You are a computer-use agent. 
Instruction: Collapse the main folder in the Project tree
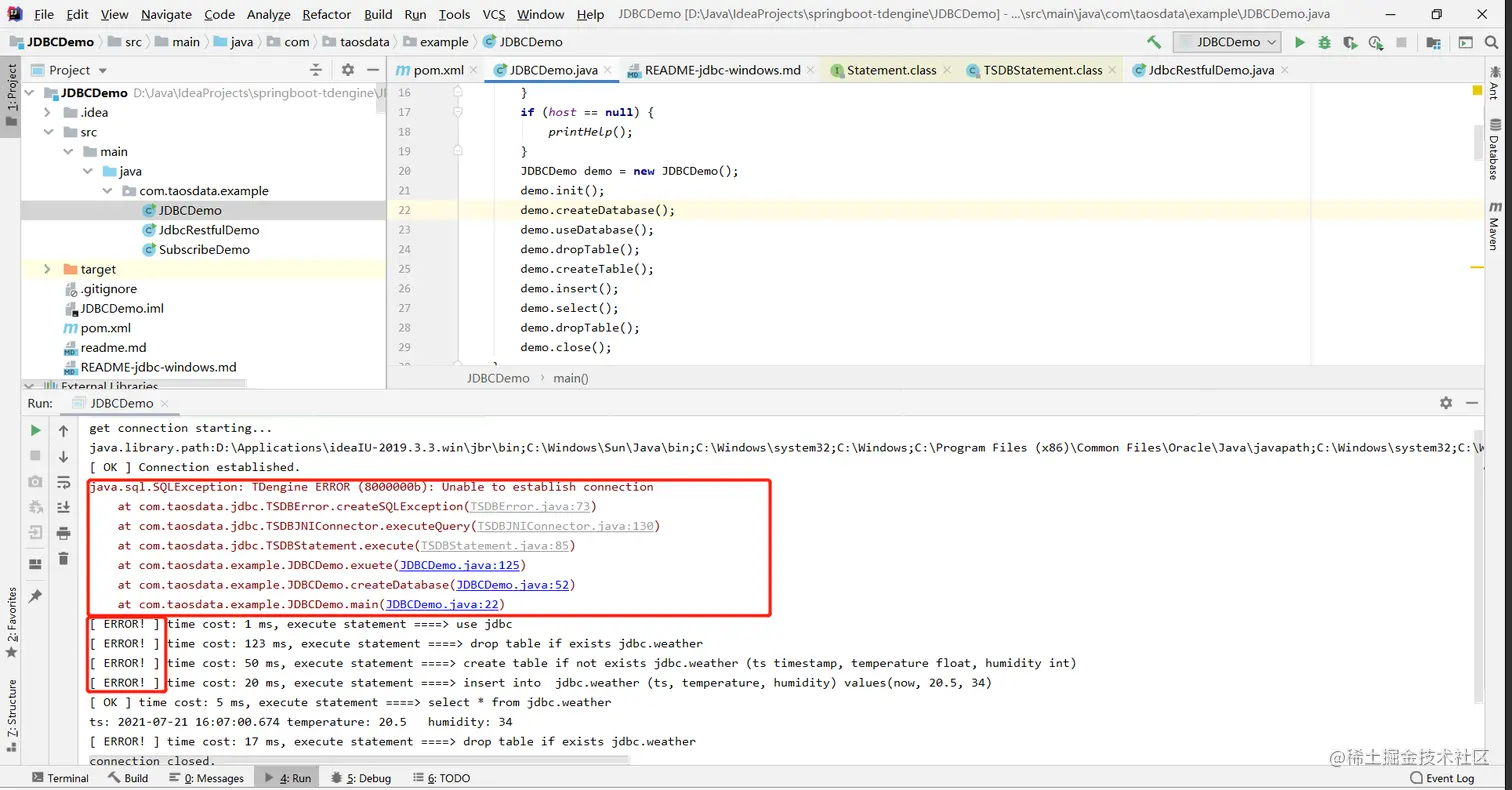click(67, 152)
